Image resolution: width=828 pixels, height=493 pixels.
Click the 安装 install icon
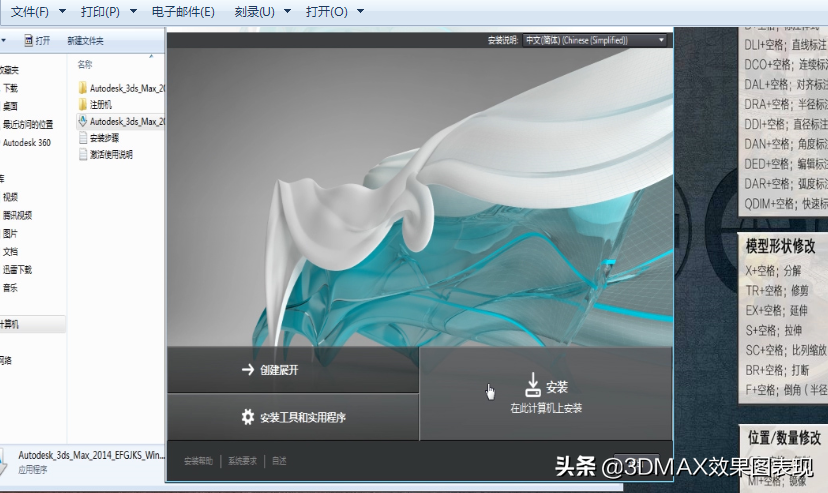click(533, 385)
